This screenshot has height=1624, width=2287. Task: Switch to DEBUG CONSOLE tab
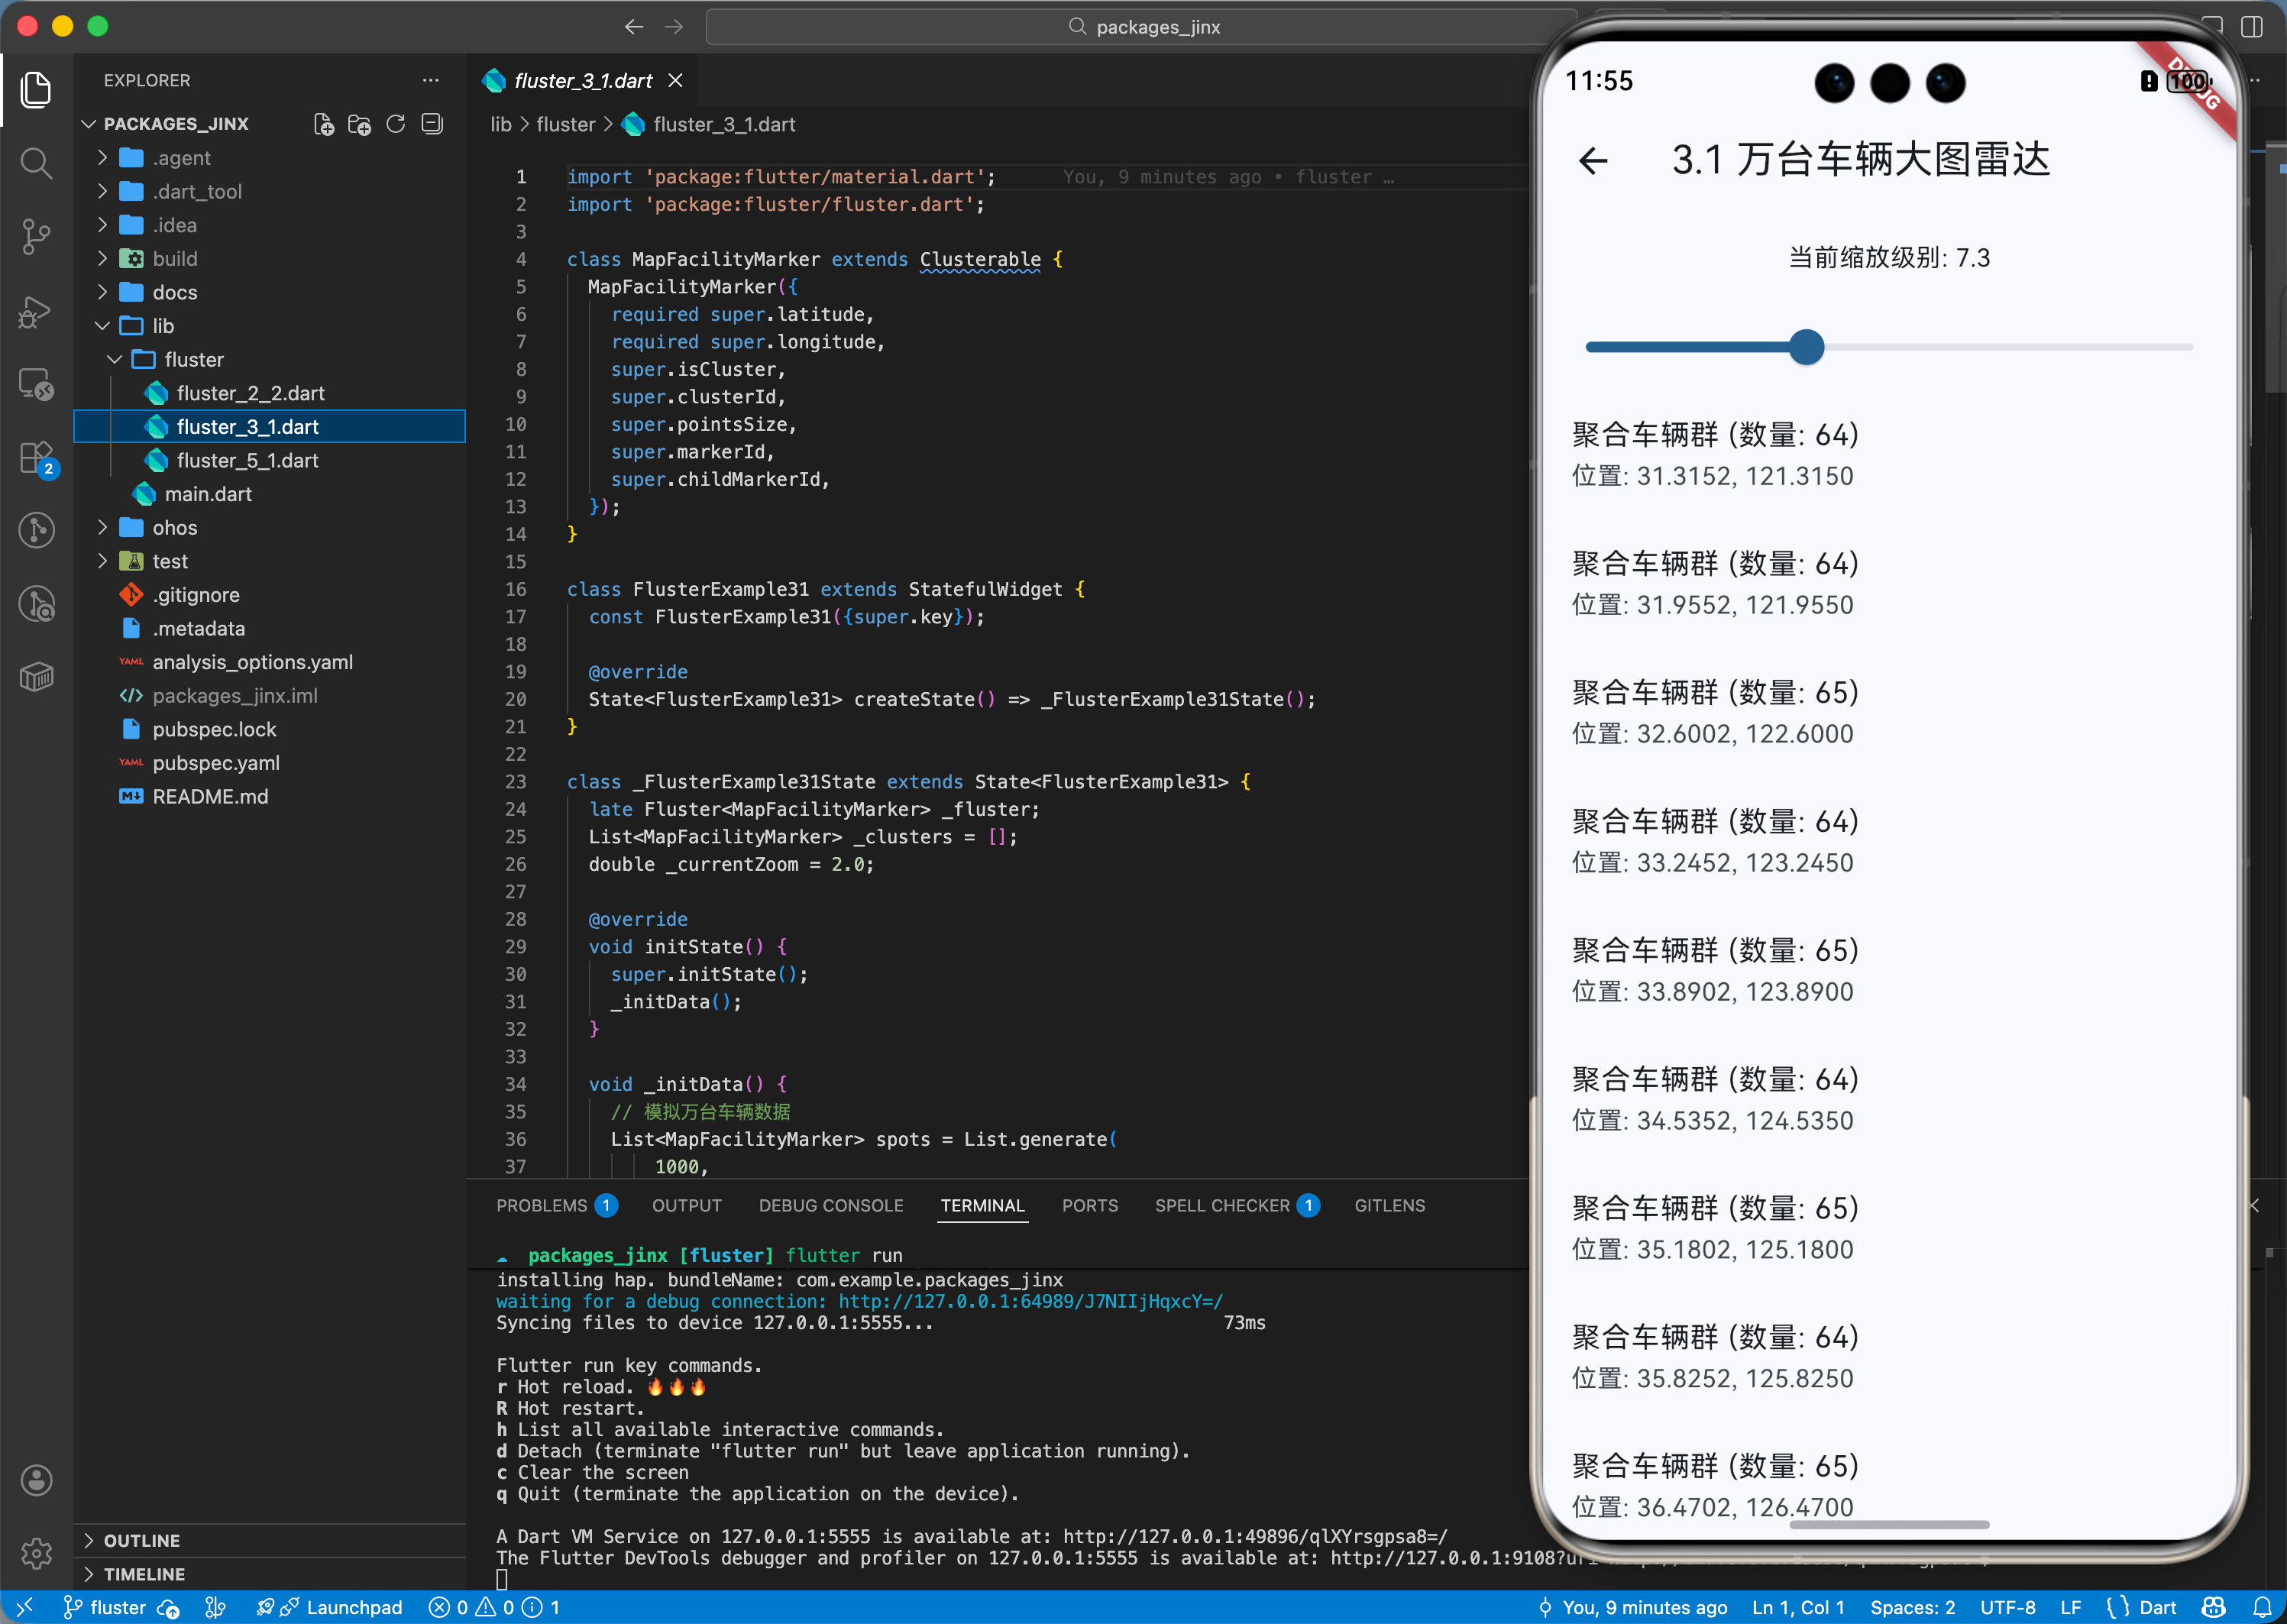click(830, 1205)
